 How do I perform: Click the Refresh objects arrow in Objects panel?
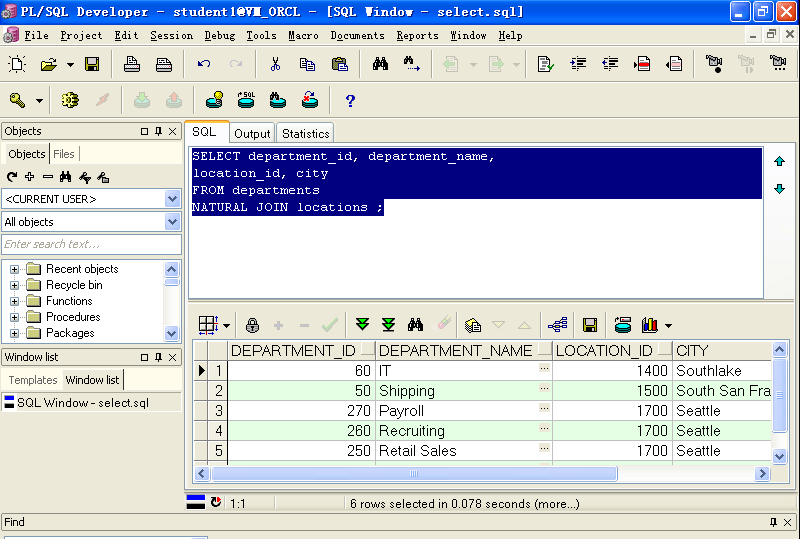pos(12,177)
